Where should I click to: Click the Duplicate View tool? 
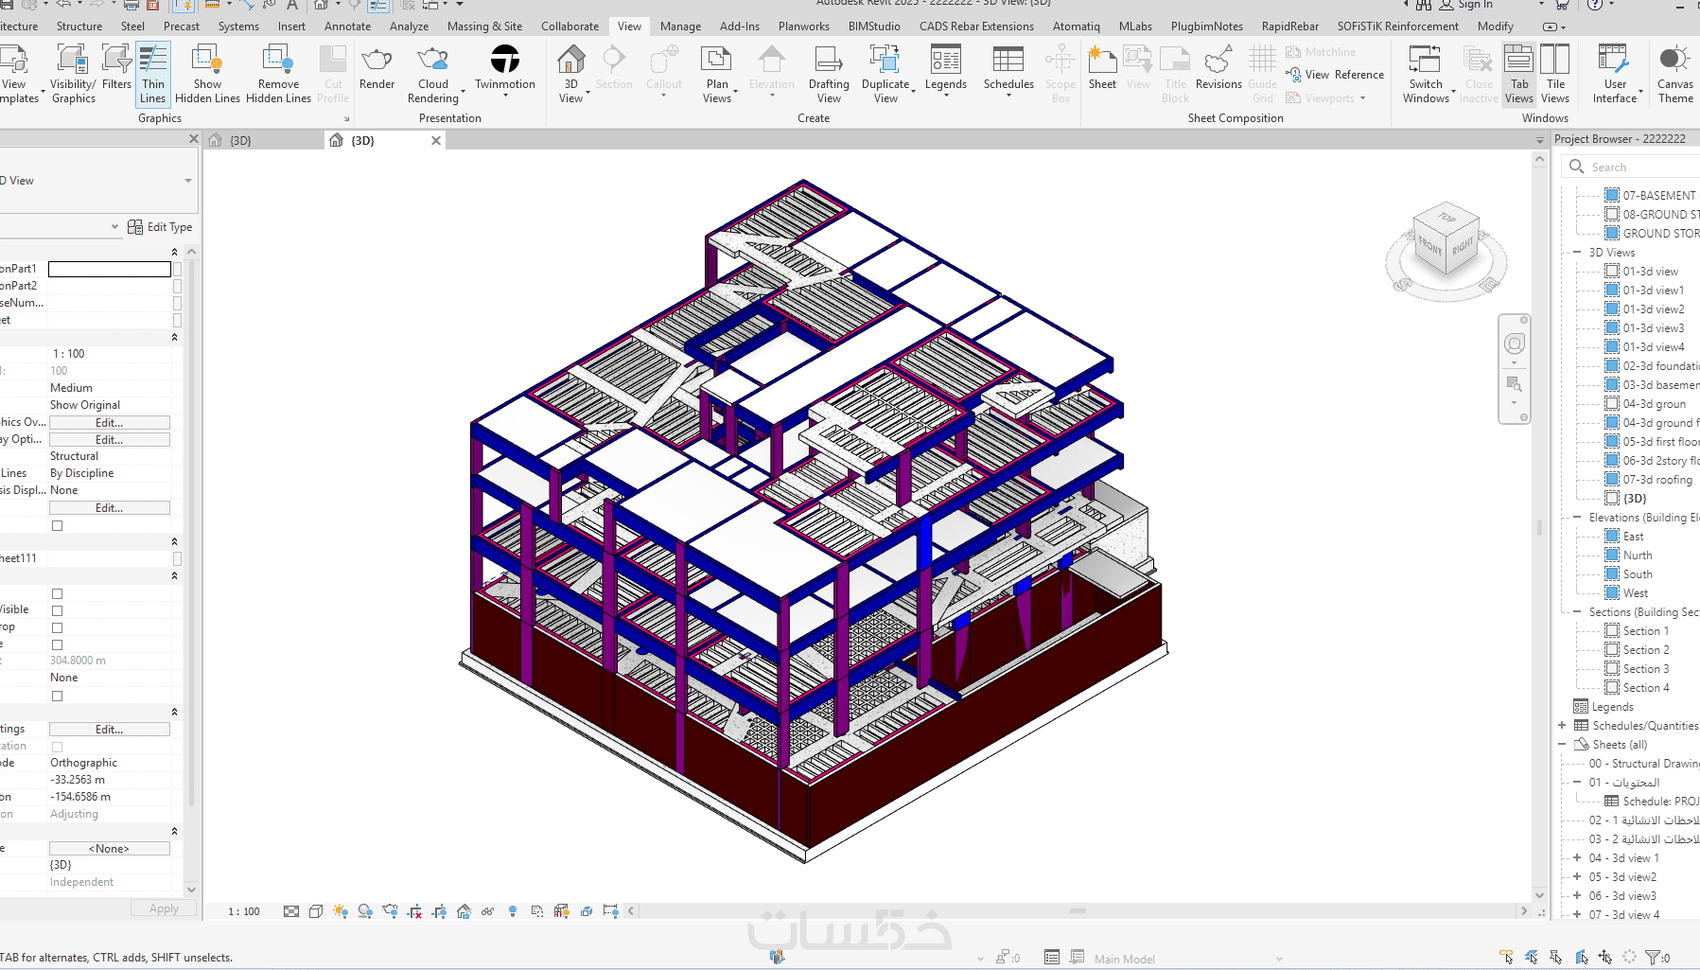pyautogui.click(x=886, y=74)
